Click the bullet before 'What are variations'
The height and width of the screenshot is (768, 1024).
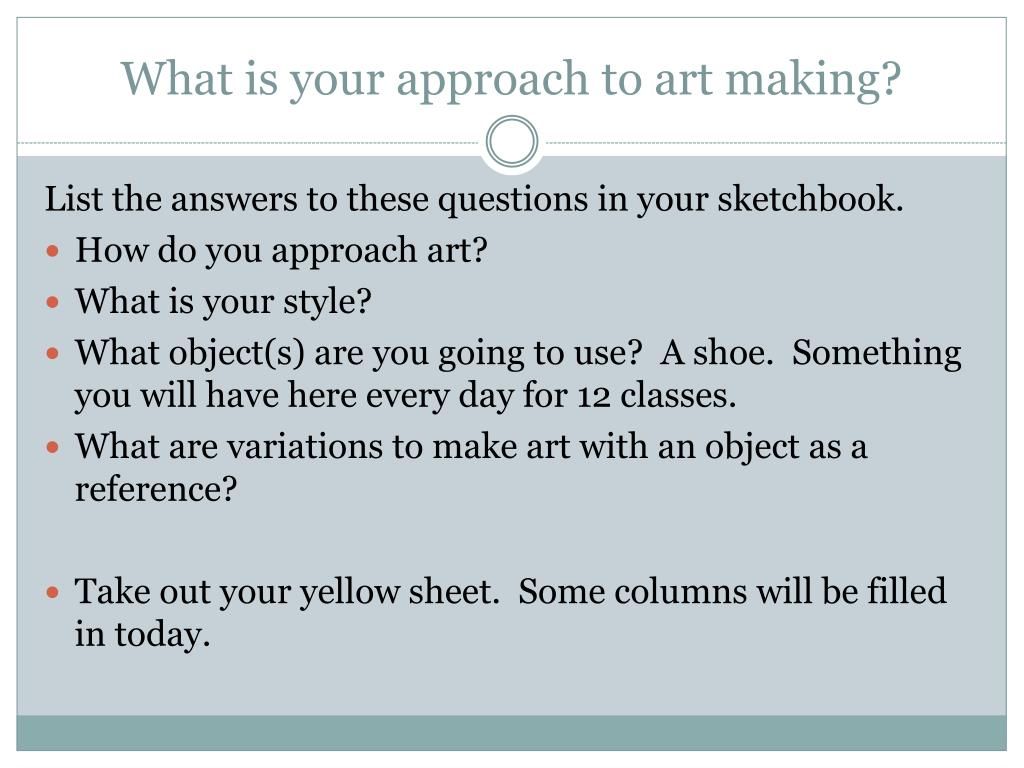(x=53, y=447)
